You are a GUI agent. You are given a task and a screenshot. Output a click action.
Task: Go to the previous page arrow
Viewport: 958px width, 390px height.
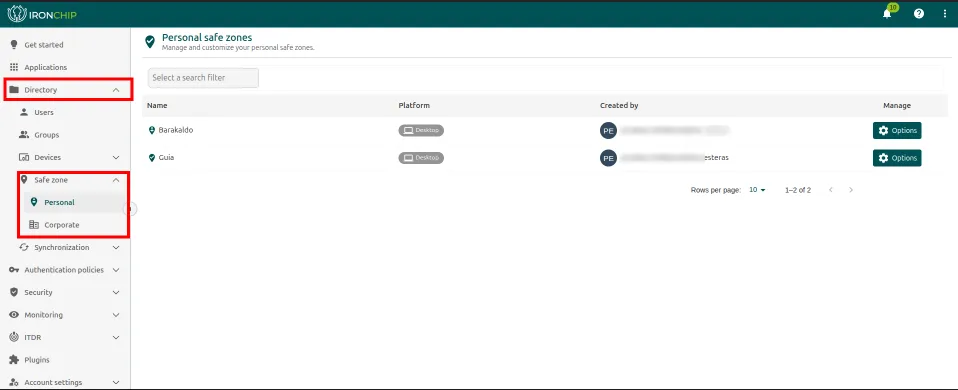831,190
